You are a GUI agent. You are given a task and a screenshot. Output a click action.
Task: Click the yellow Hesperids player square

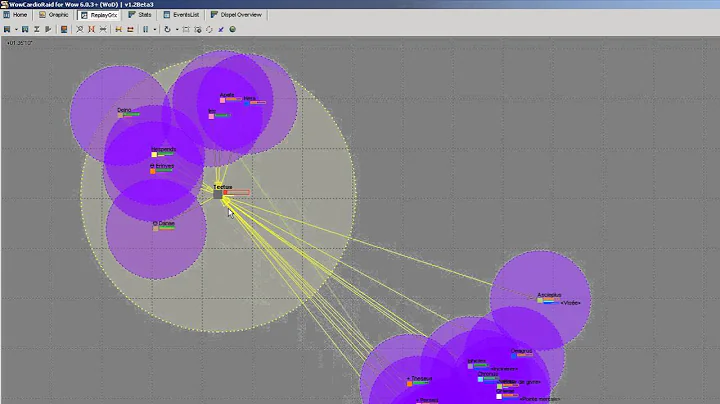[x=154, y=155]
